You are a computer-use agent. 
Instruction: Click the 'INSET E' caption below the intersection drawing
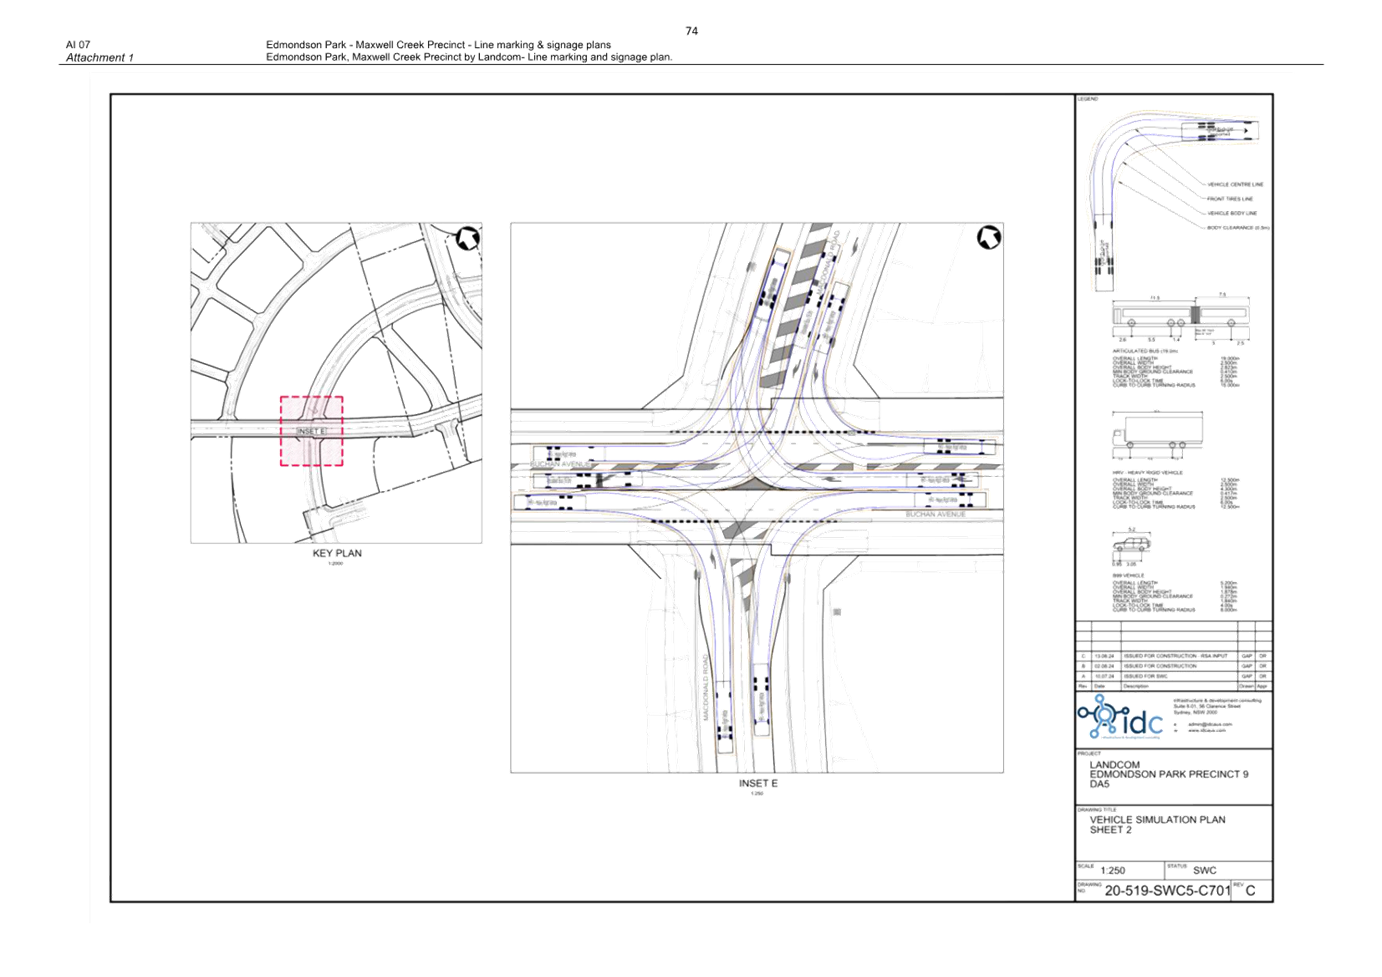click(x=758, y=783)
